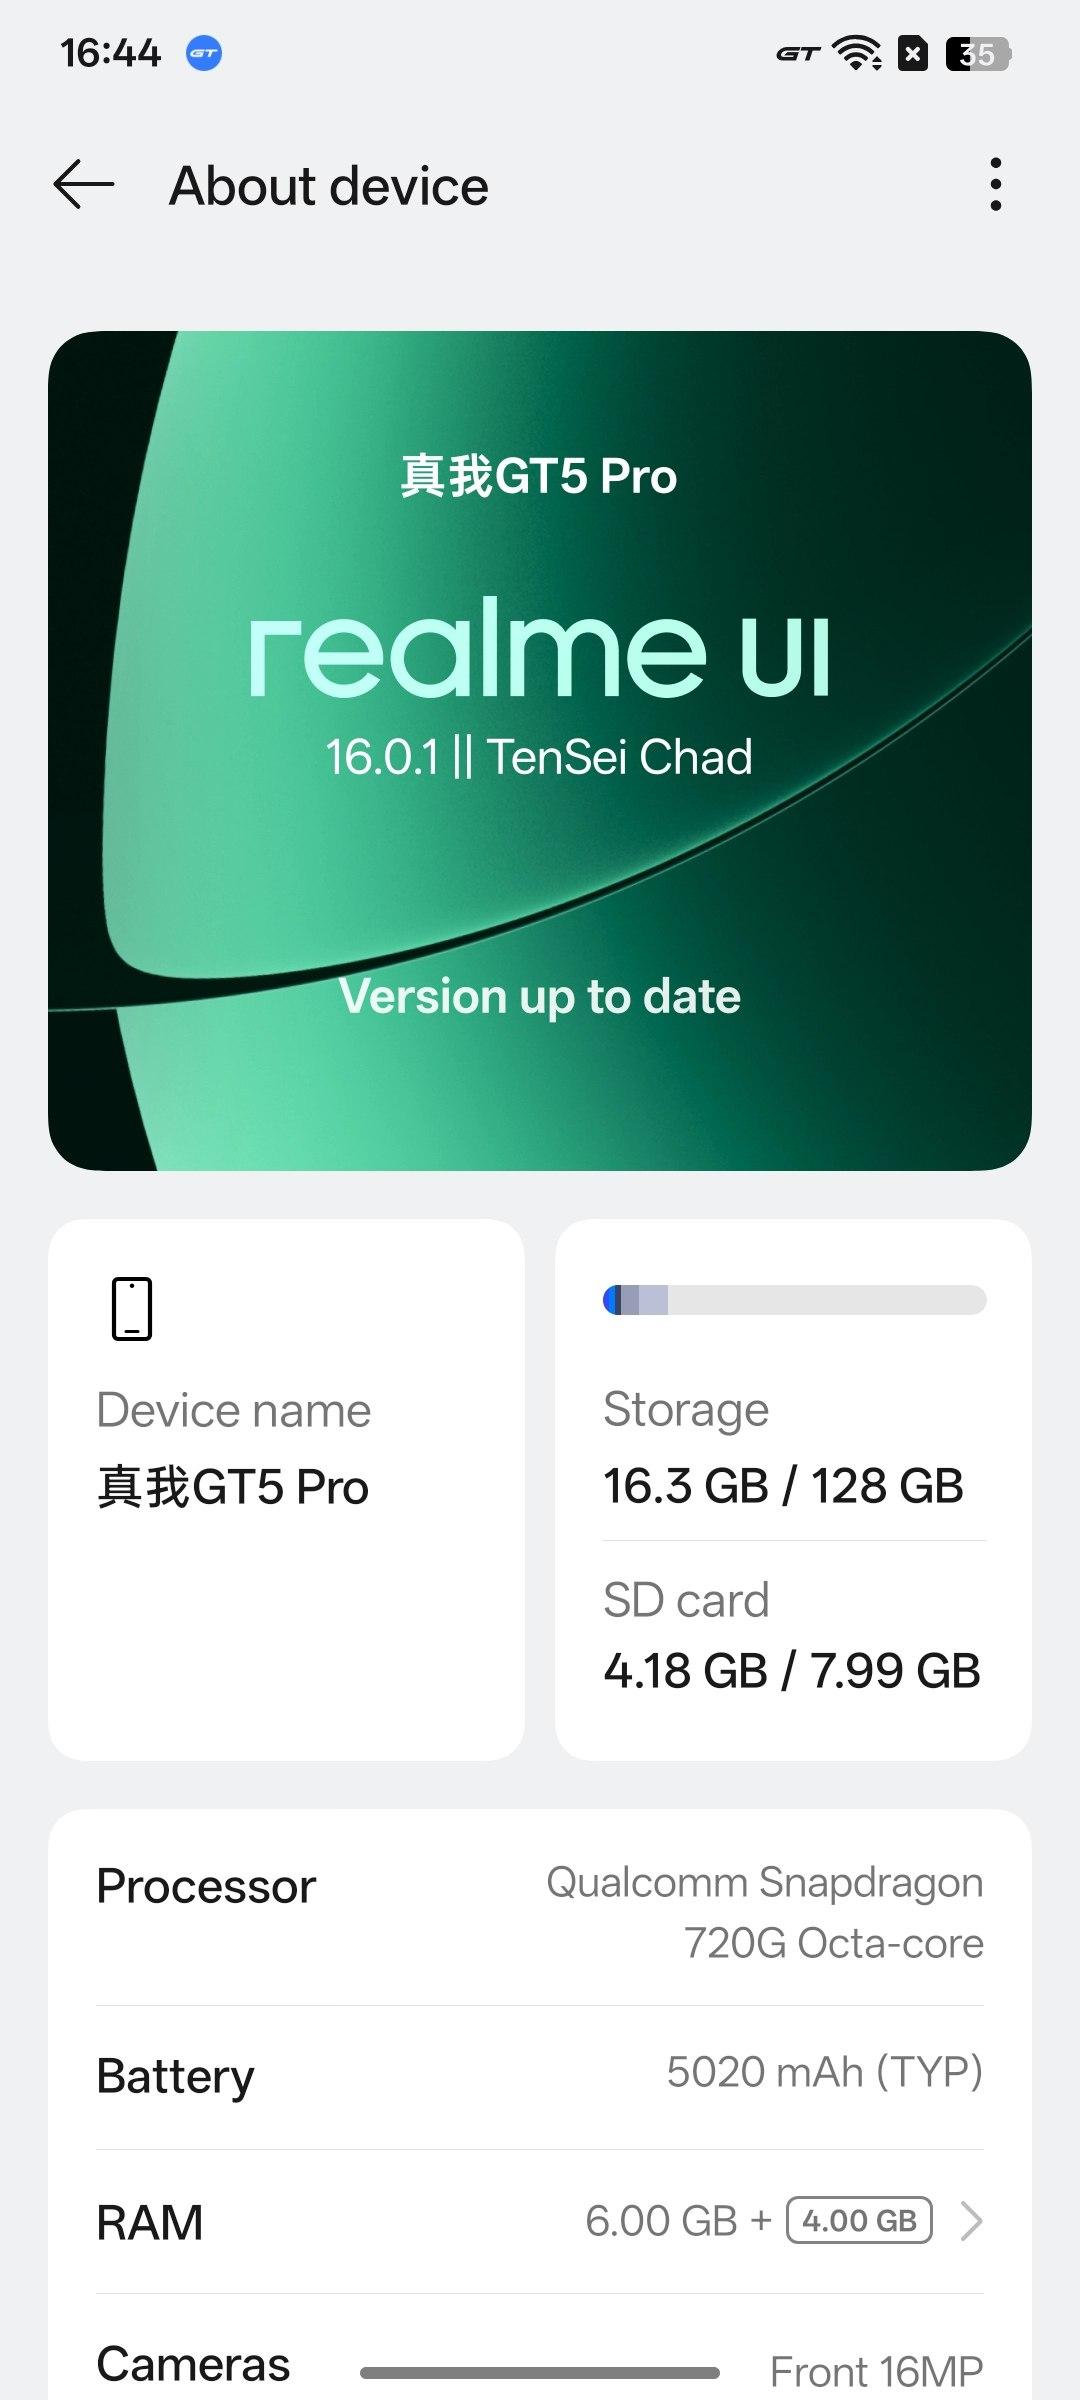Viewport: 1080px width, 2400px height.
Task: Tap the phone icon in Device name card
Action: coord(132,1308)
